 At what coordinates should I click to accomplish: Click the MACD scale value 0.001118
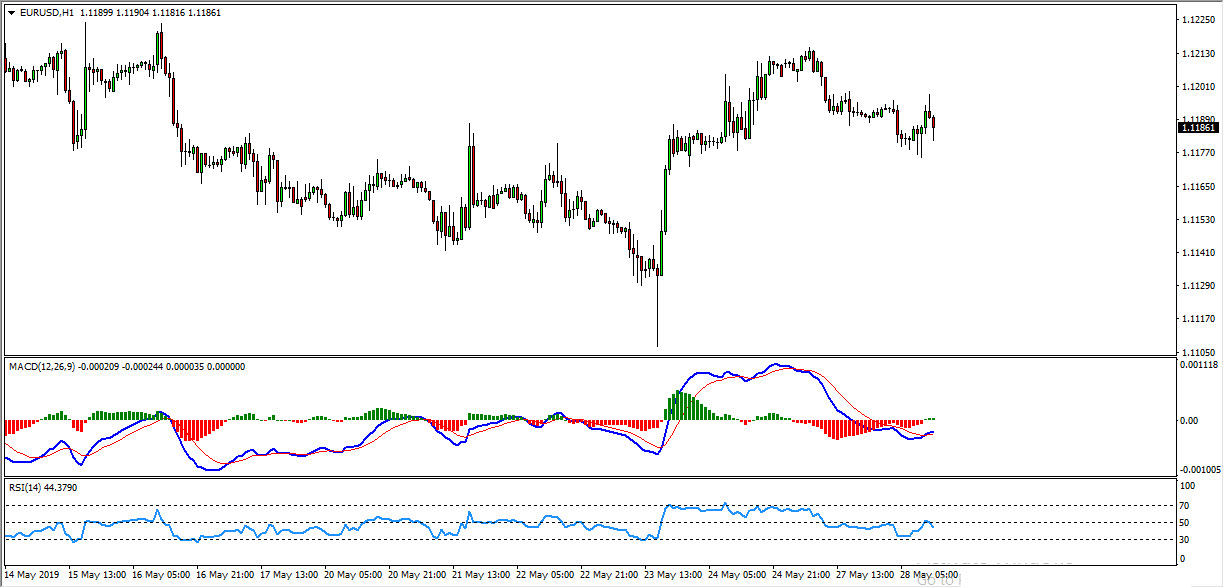click(x=1200, y=366)
